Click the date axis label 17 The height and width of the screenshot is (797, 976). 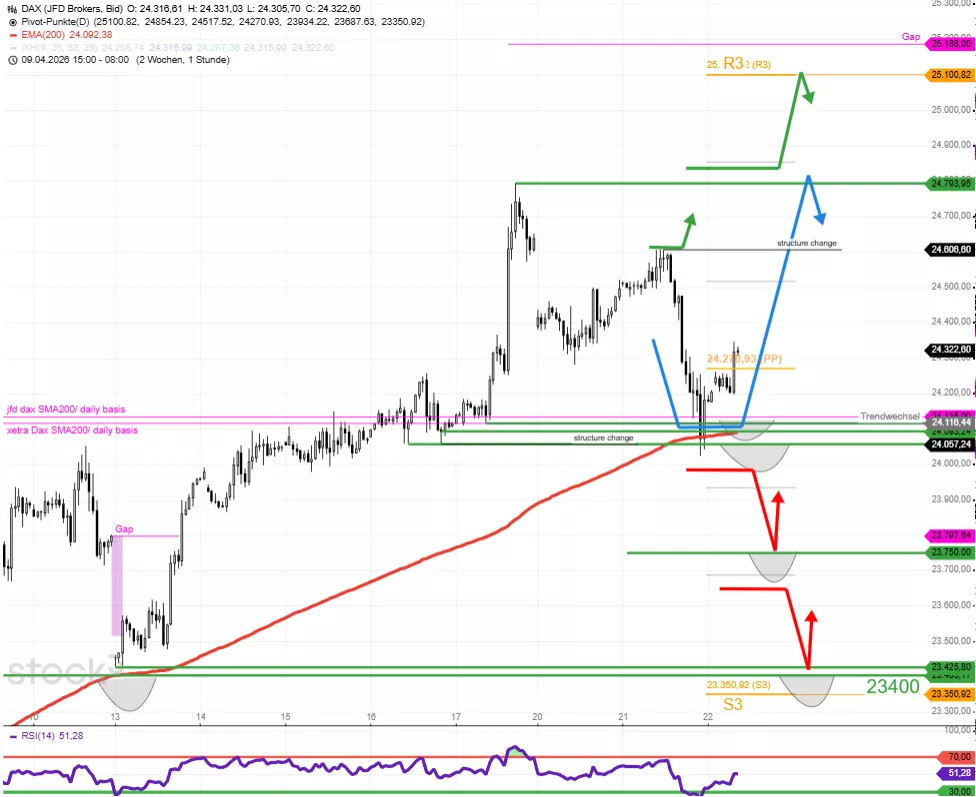click(456, 689)
